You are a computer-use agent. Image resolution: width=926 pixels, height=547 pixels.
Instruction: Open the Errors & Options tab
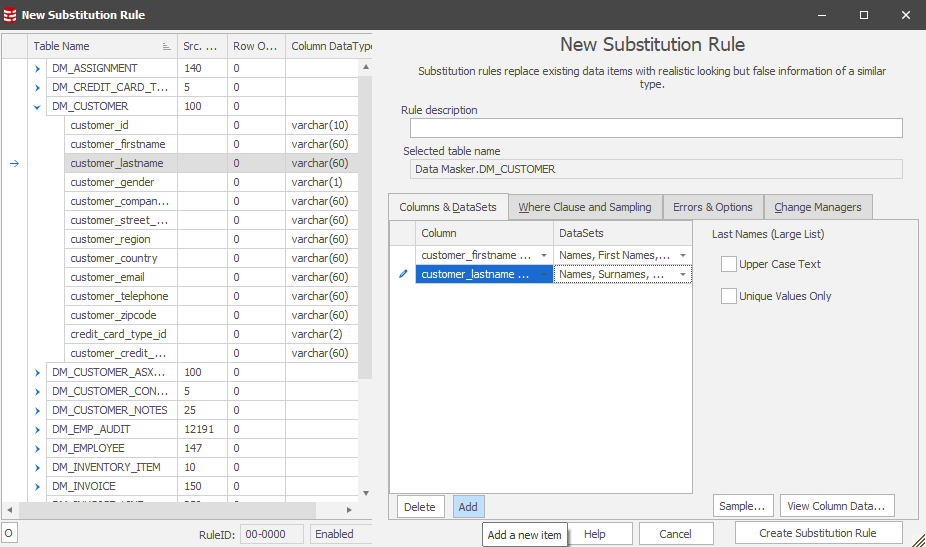[712, 207]
